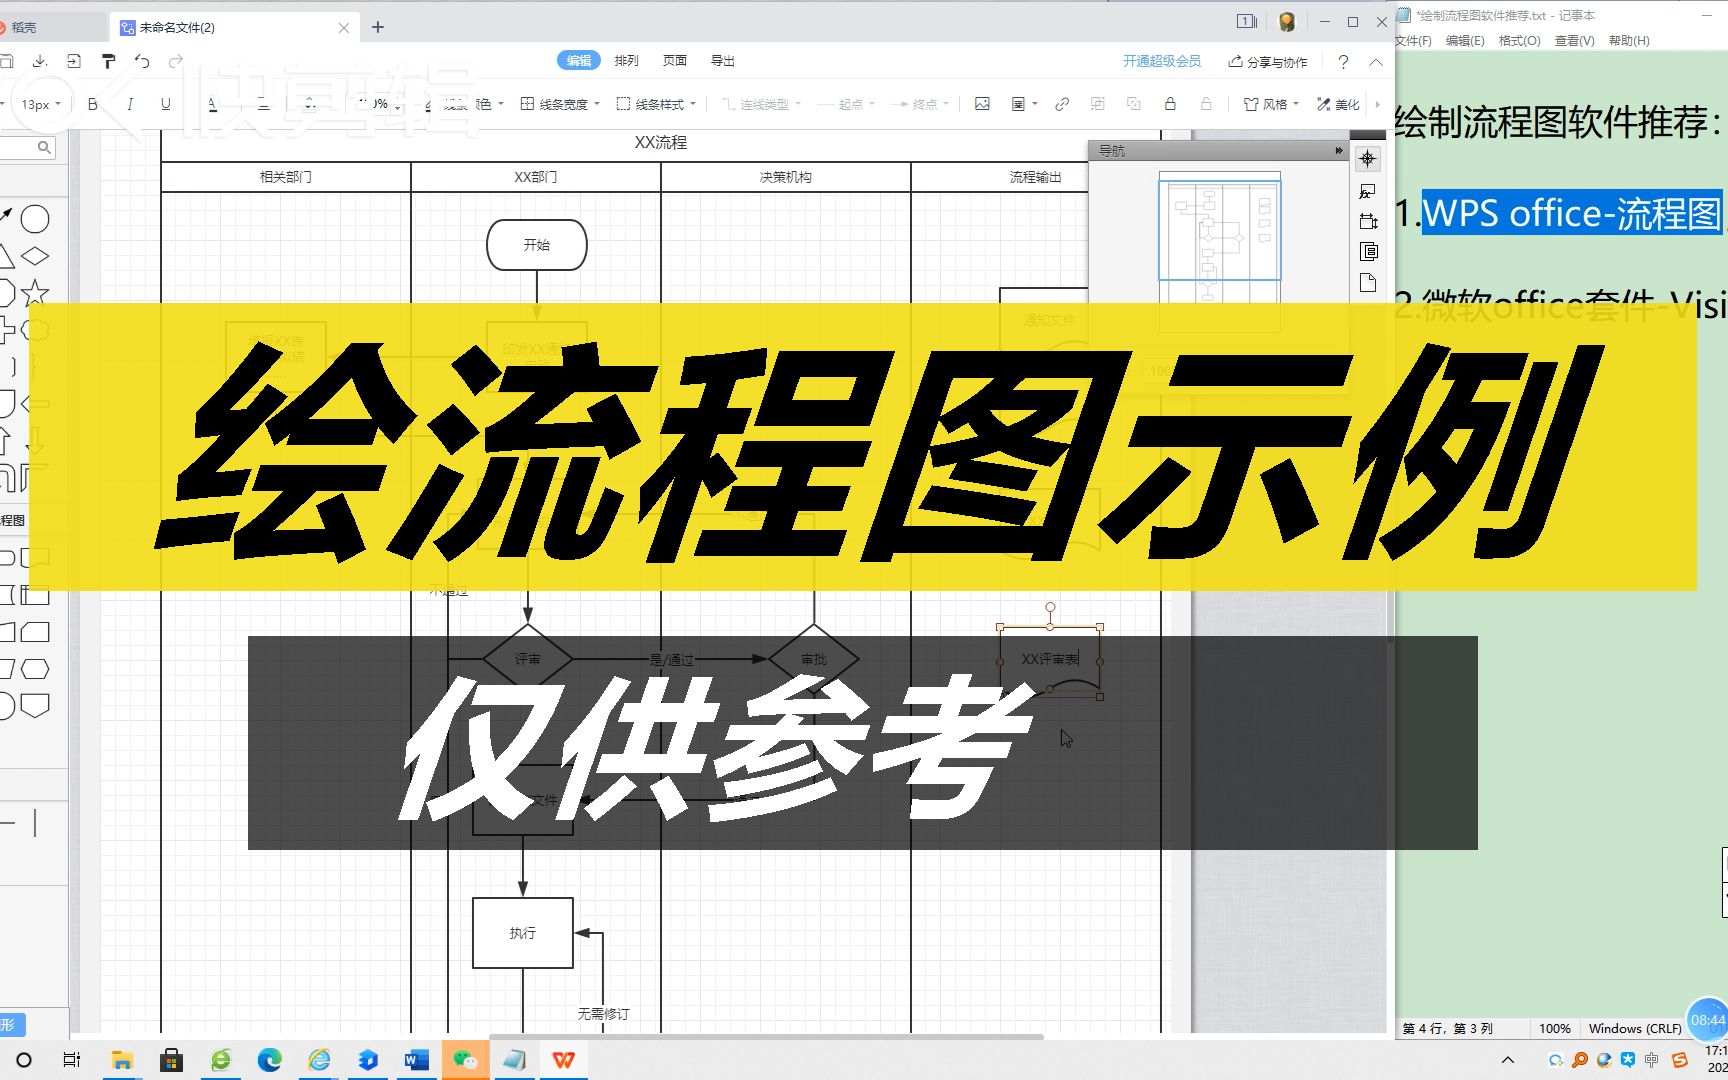Open WPS Office from the taskbar
This screenshot has height=1080, width=1728.
[564, 1060]
